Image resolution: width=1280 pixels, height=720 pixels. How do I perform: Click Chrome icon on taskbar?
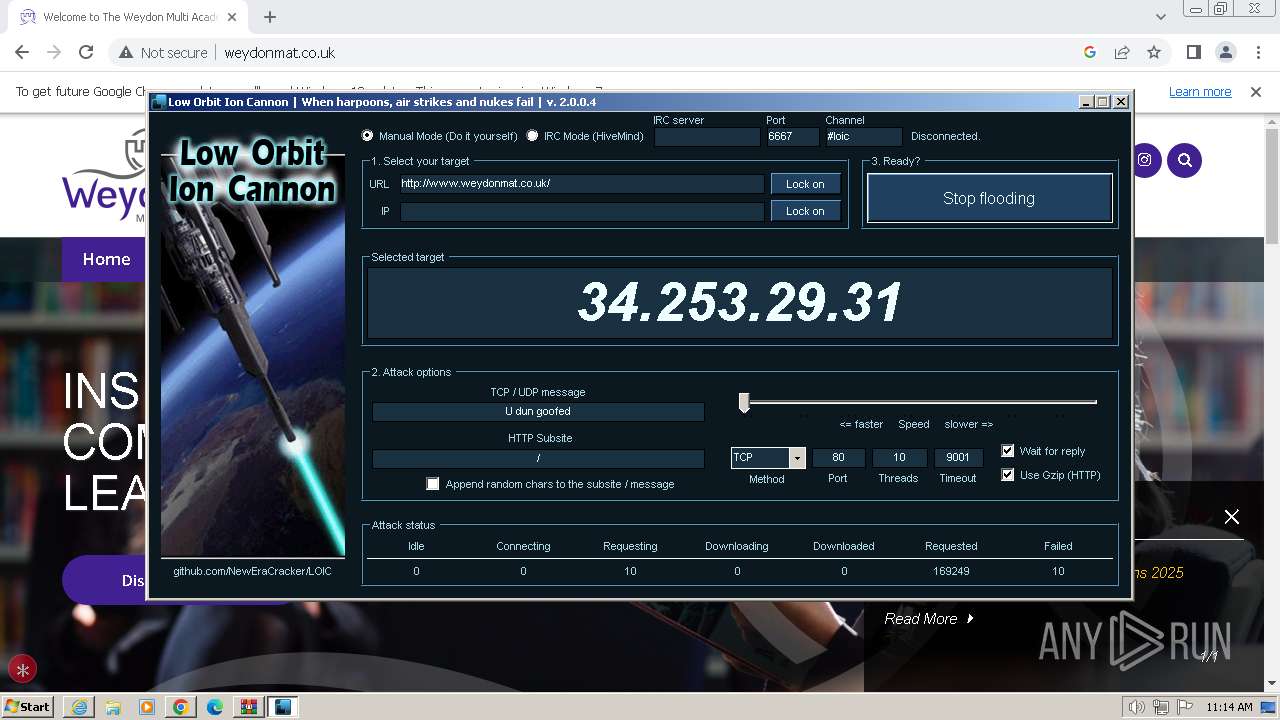(x=181, y=707)
